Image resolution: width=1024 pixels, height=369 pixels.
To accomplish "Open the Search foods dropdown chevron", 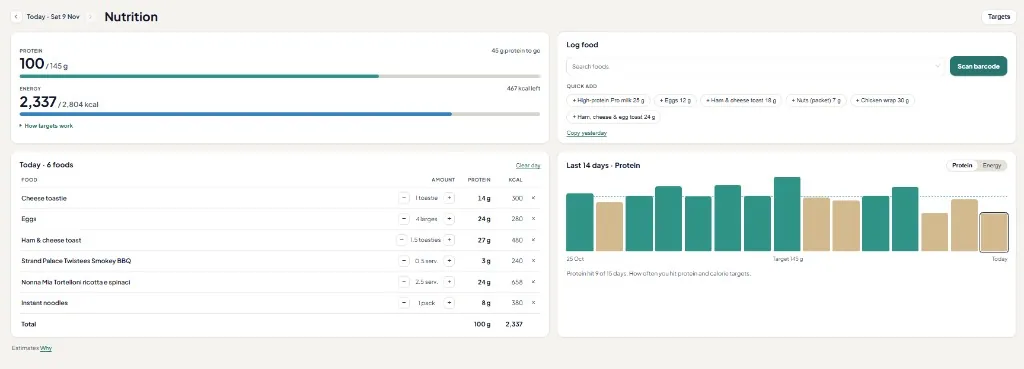I will [x=938, y=66].
